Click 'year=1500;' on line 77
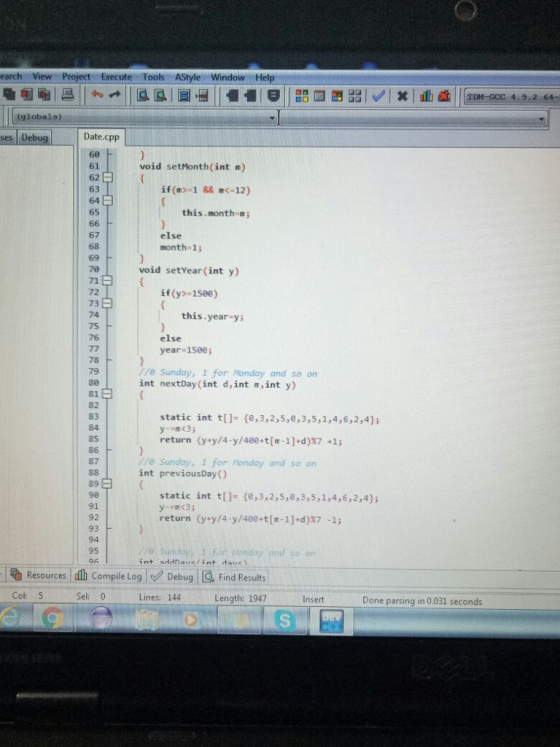This screenshot has width=560, height=747. [x=186, y=350]
